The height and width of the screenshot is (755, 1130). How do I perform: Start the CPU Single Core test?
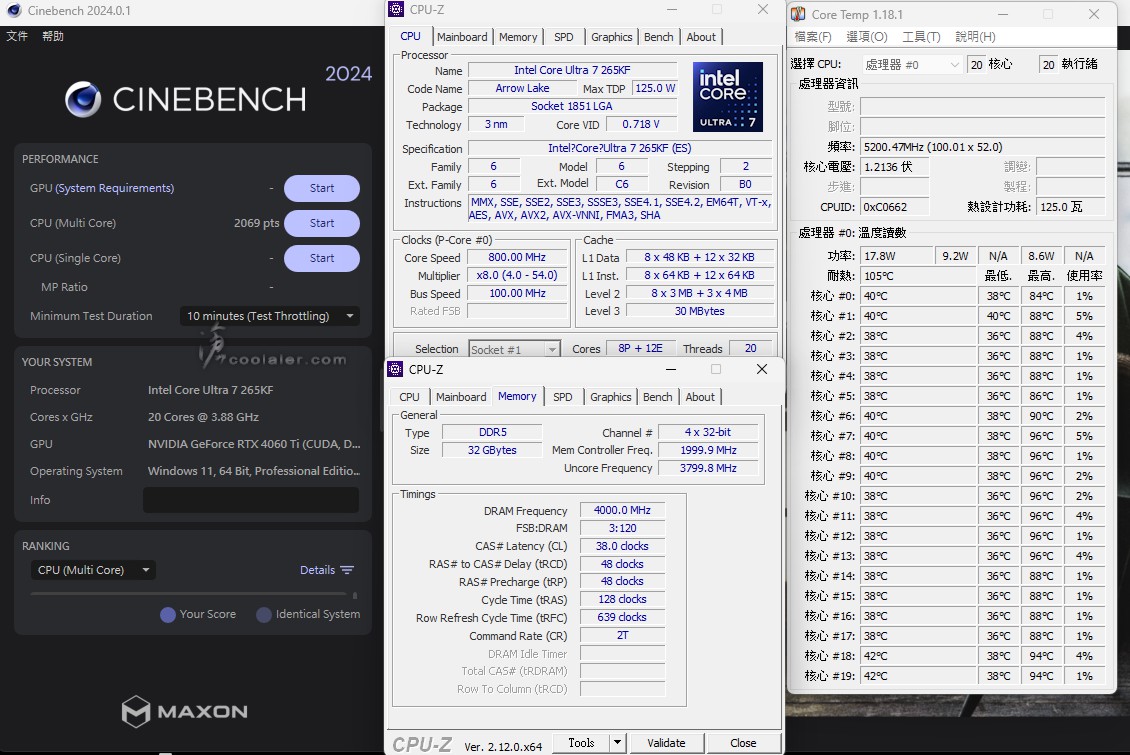(x=321, y=258)
